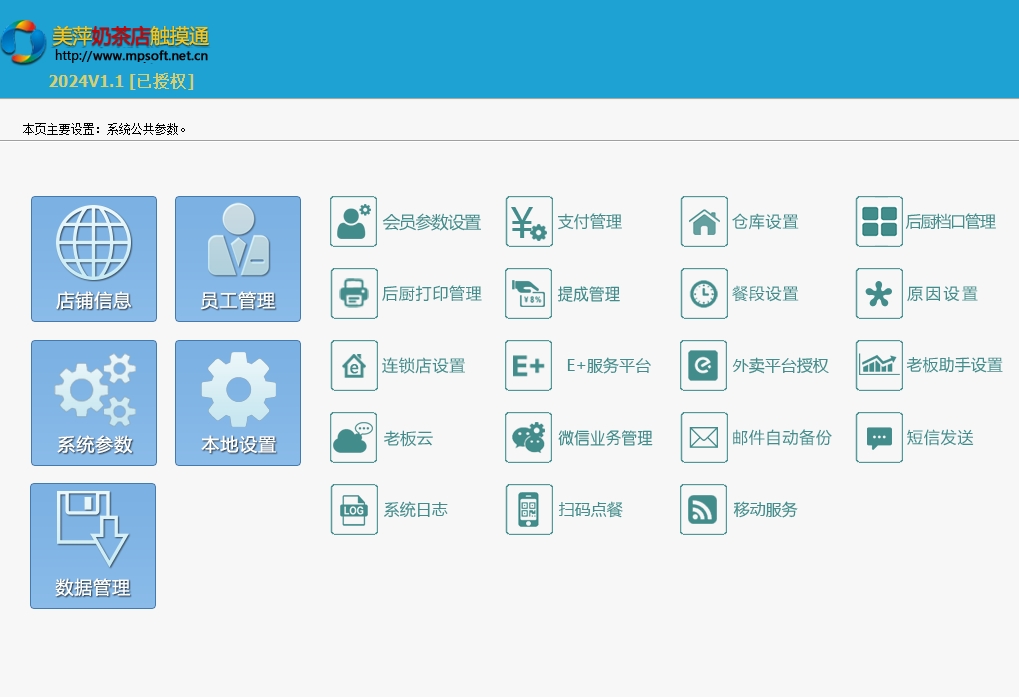The height and width of the screenshot is (697, 1019).
Task: Open the 本地设置 gear tile
Action: click(238, 403)
